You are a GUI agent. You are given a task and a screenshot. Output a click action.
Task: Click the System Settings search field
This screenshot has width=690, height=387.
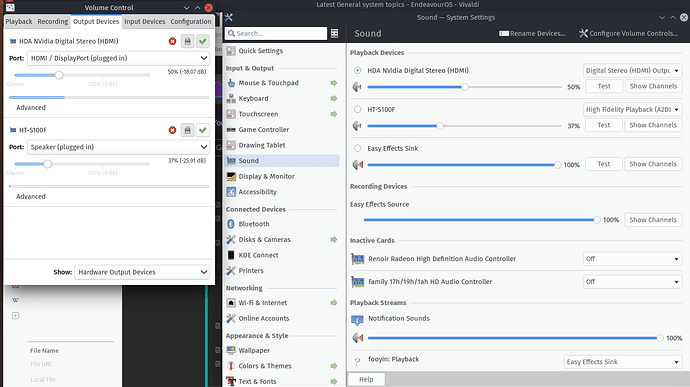pos(276,33)
